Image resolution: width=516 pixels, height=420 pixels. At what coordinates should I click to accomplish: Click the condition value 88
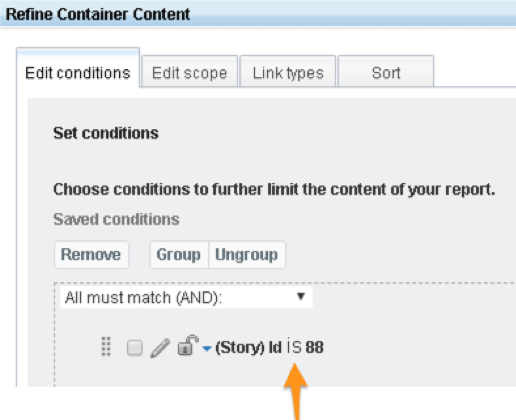point(314,347)
